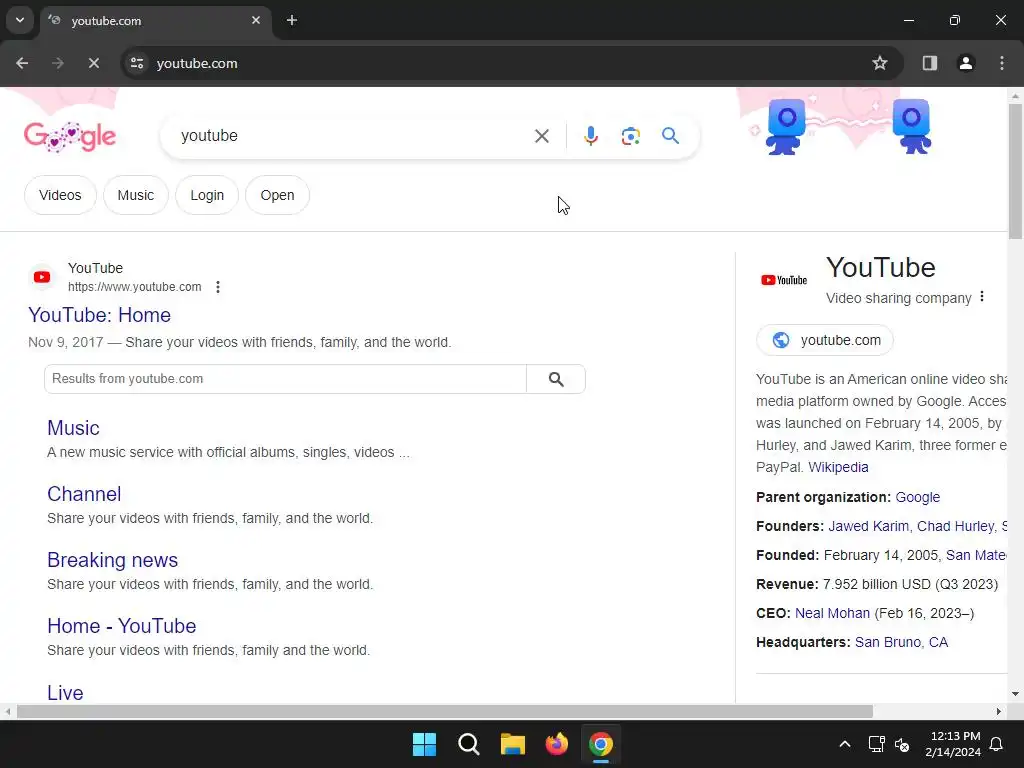The height and width of the screenshot is (768, 1024).
Task: Open the browser side panel
Action: pyautogui.click(x=929, y=63)
